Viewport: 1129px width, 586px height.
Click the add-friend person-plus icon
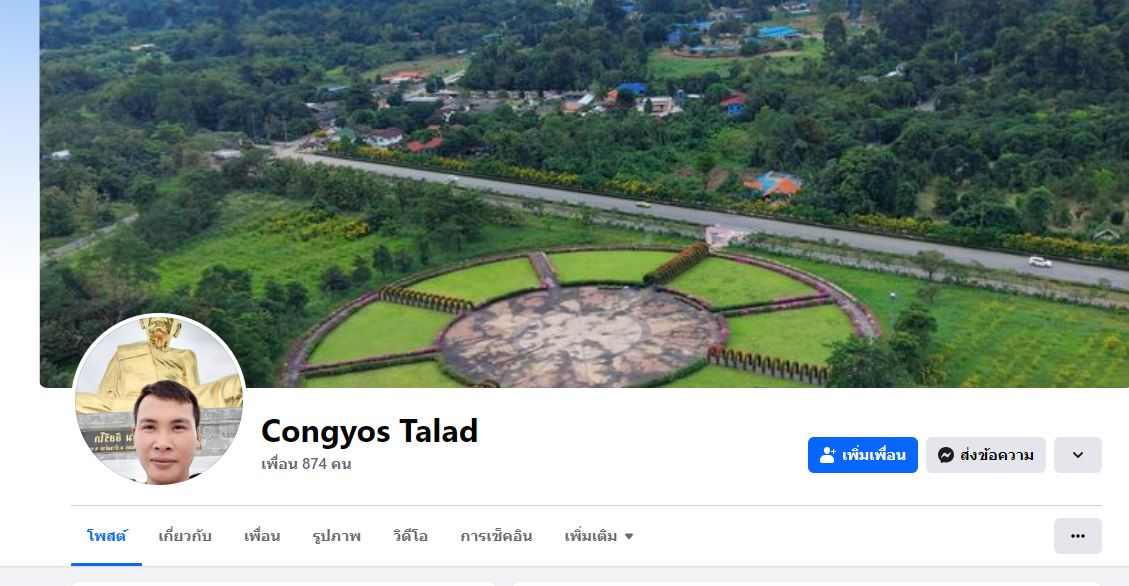point(828,455)
